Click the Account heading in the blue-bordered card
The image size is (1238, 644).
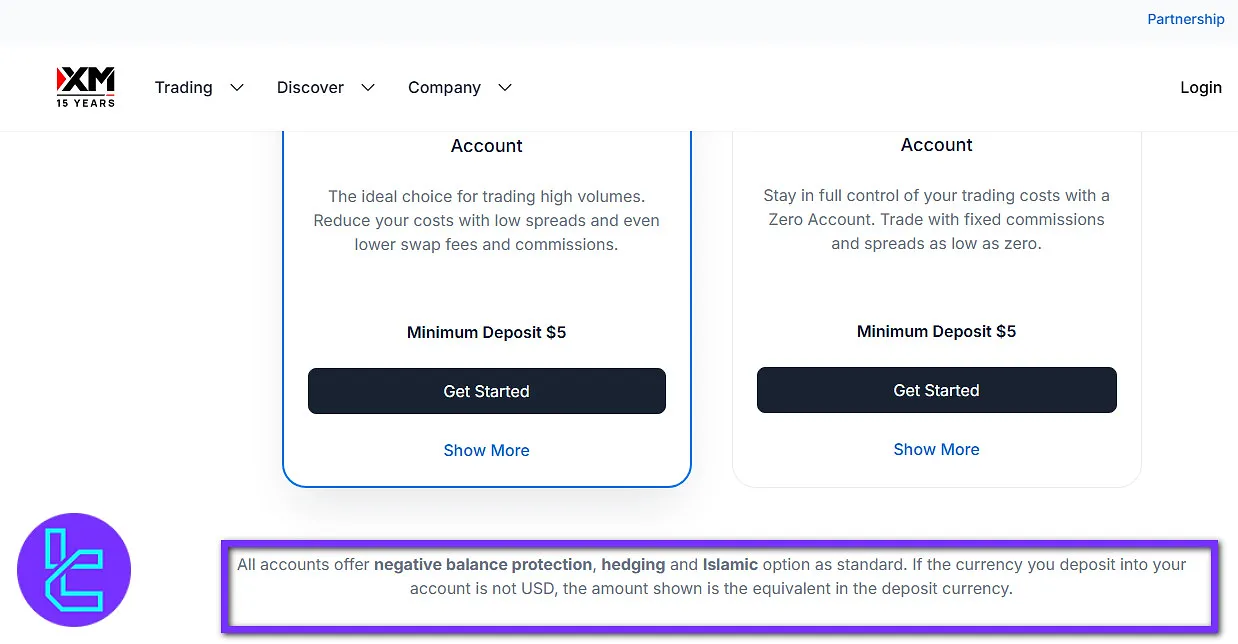point(486,146)
